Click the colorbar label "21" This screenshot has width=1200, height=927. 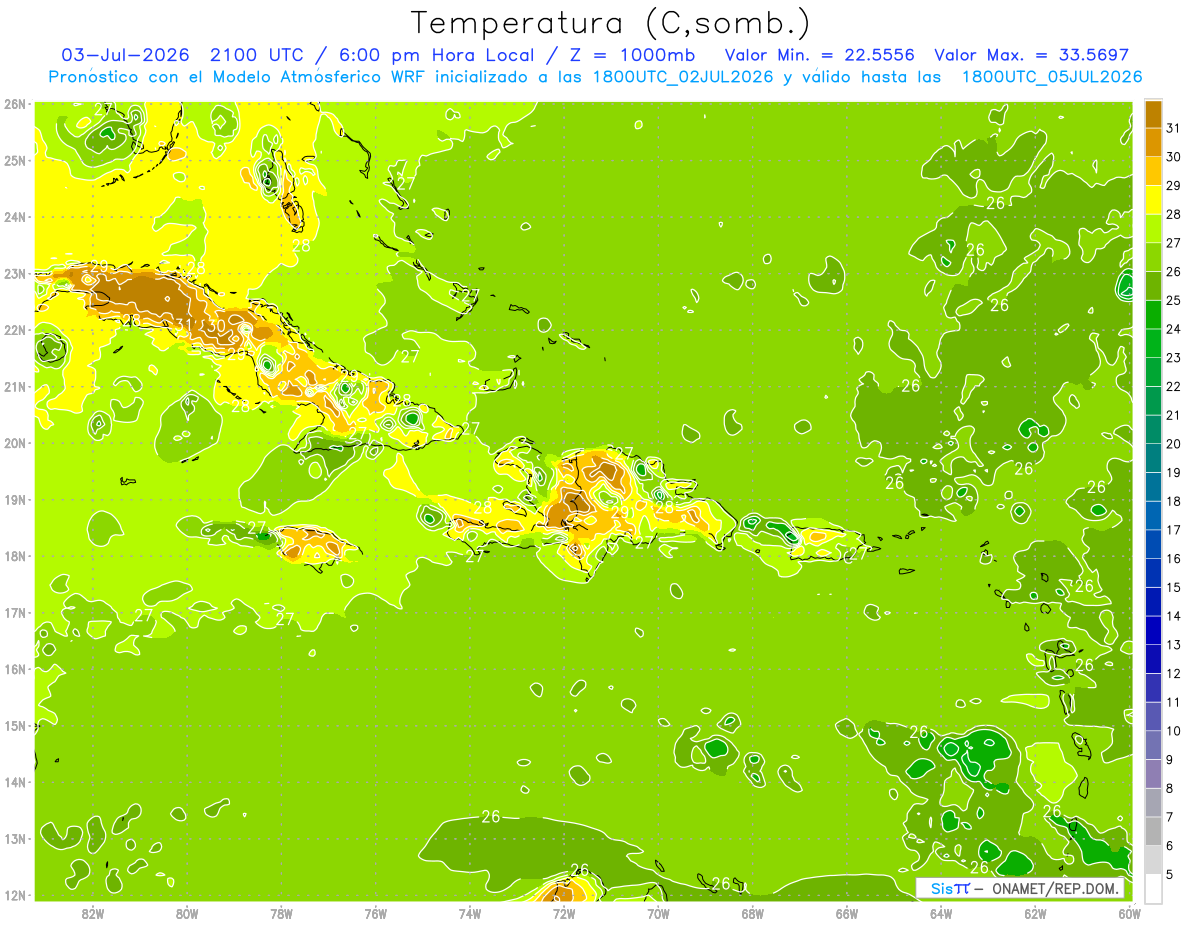1173,415
